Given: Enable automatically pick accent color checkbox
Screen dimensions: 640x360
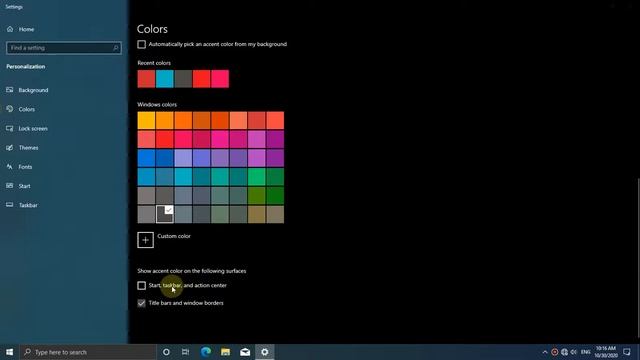Looking at the screenshot, I should click(141, 44).
